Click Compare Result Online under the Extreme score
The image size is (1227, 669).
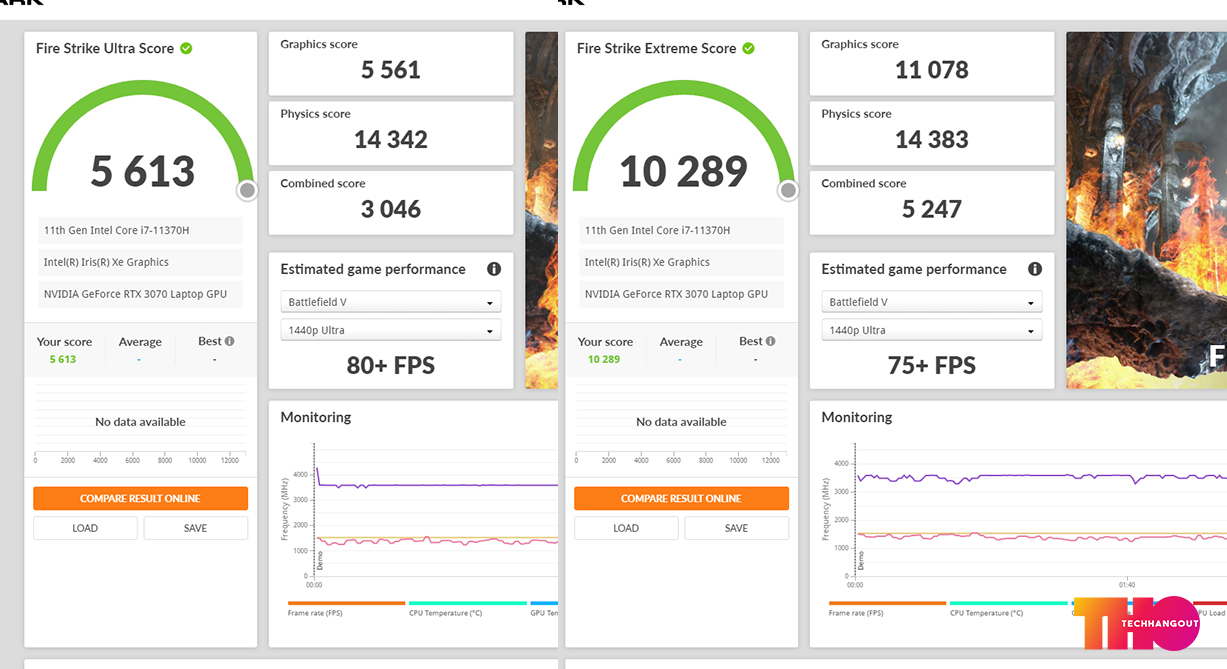click(x=681, y=499)
